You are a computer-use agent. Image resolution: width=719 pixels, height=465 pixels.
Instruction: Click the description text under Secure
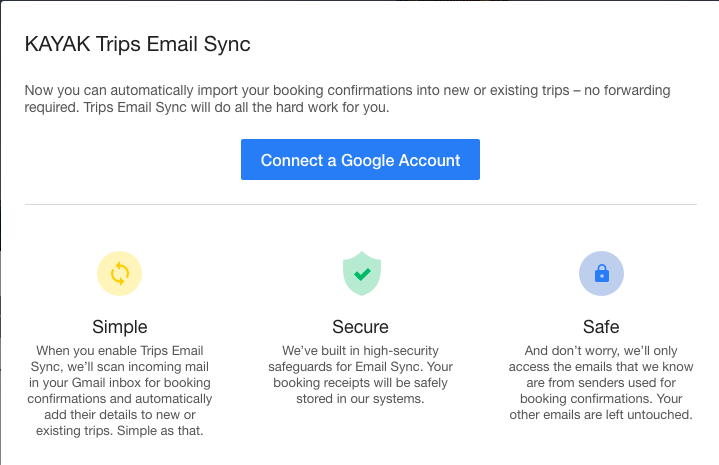(360, 375)
